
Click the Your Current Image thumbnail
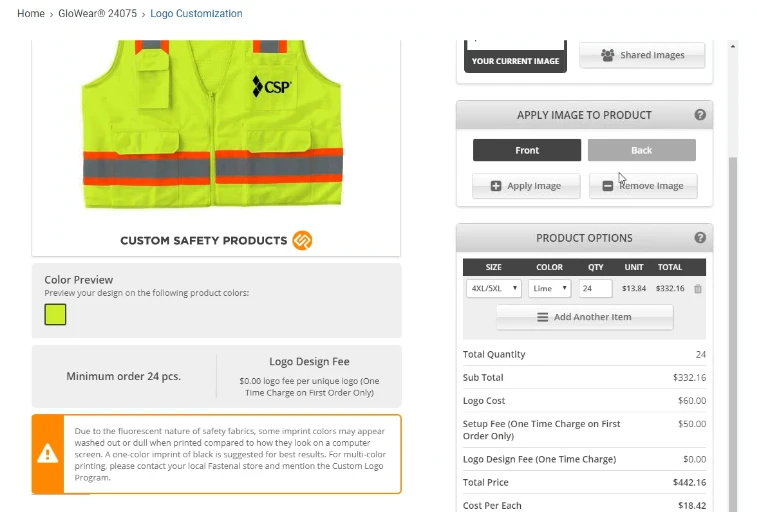coord(515,56)
